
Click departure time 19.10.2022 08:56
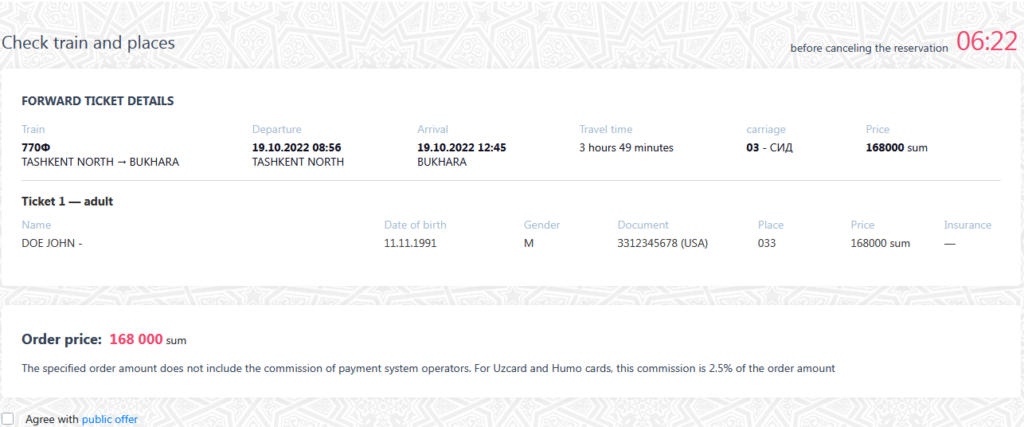(x=296, y=148)
